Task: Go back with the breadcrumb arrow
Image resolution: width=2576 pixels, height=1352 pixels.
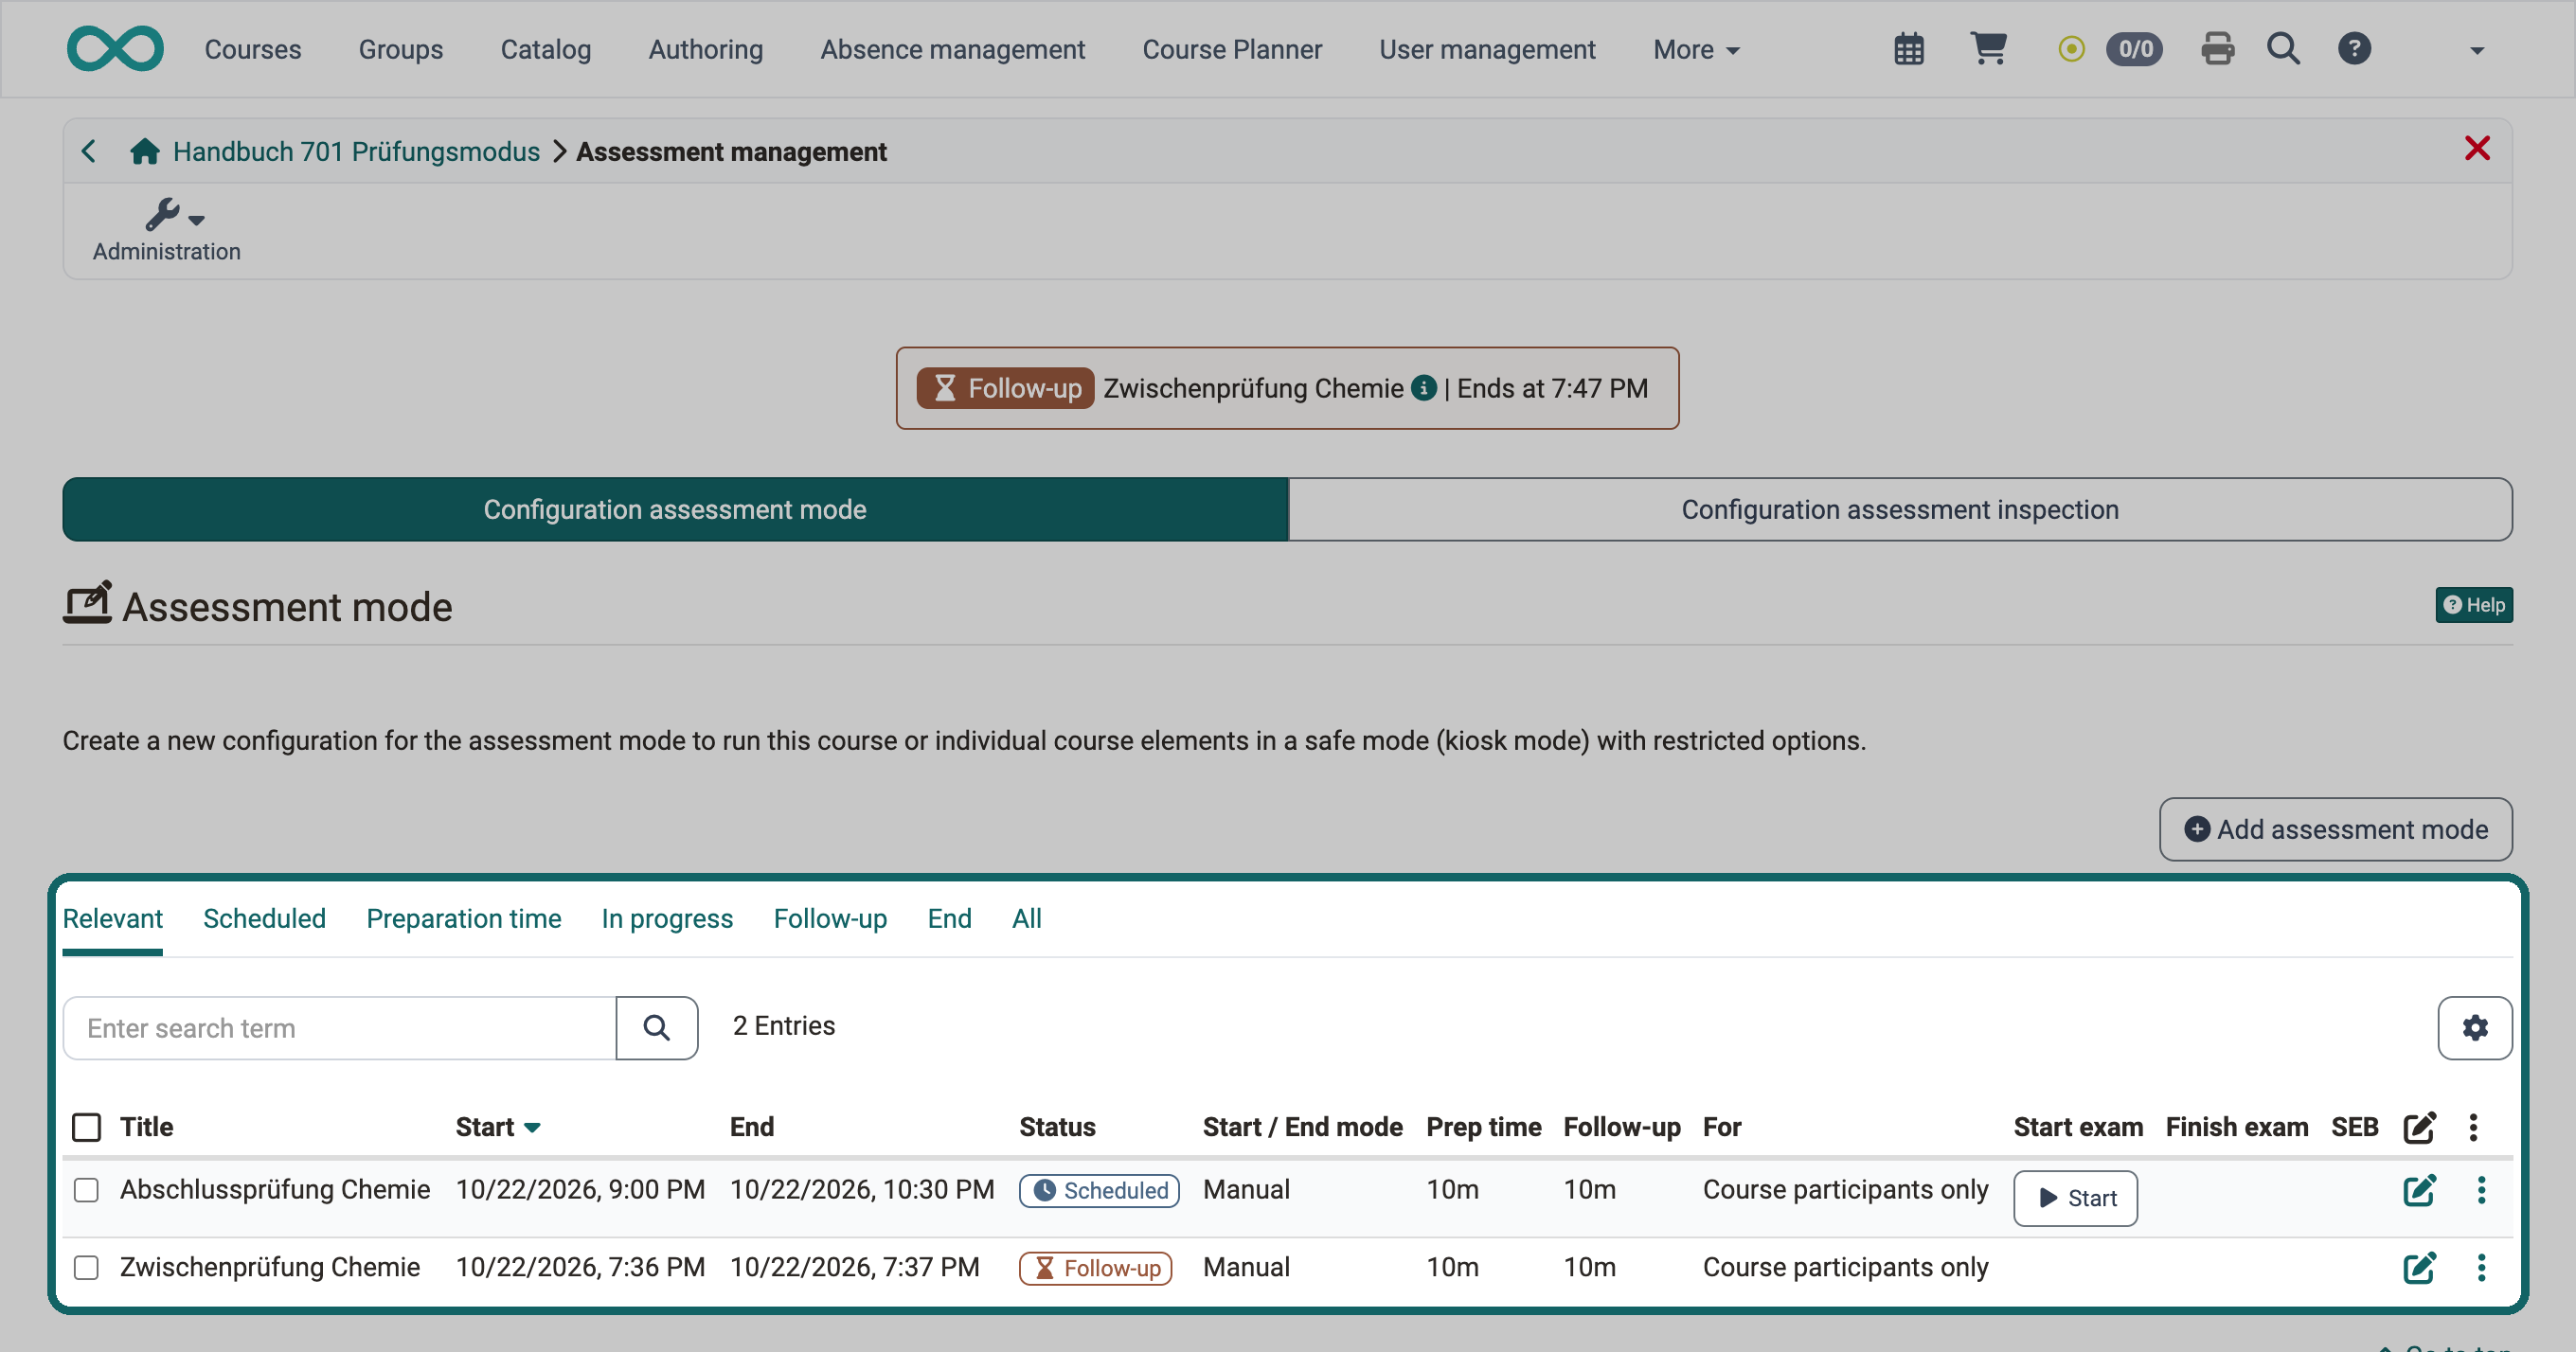Action: tap(89, 151)
